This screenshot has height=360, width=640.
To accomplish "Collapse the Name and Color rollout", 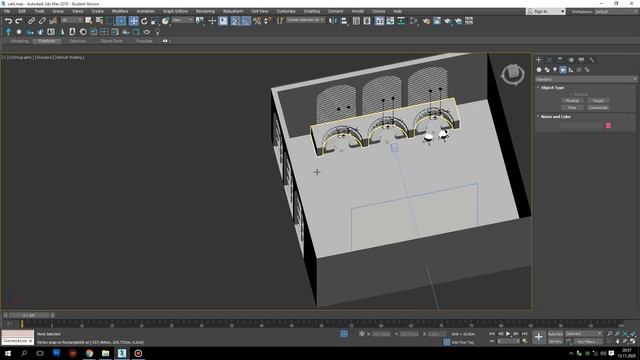I will [x=555, y=117].
